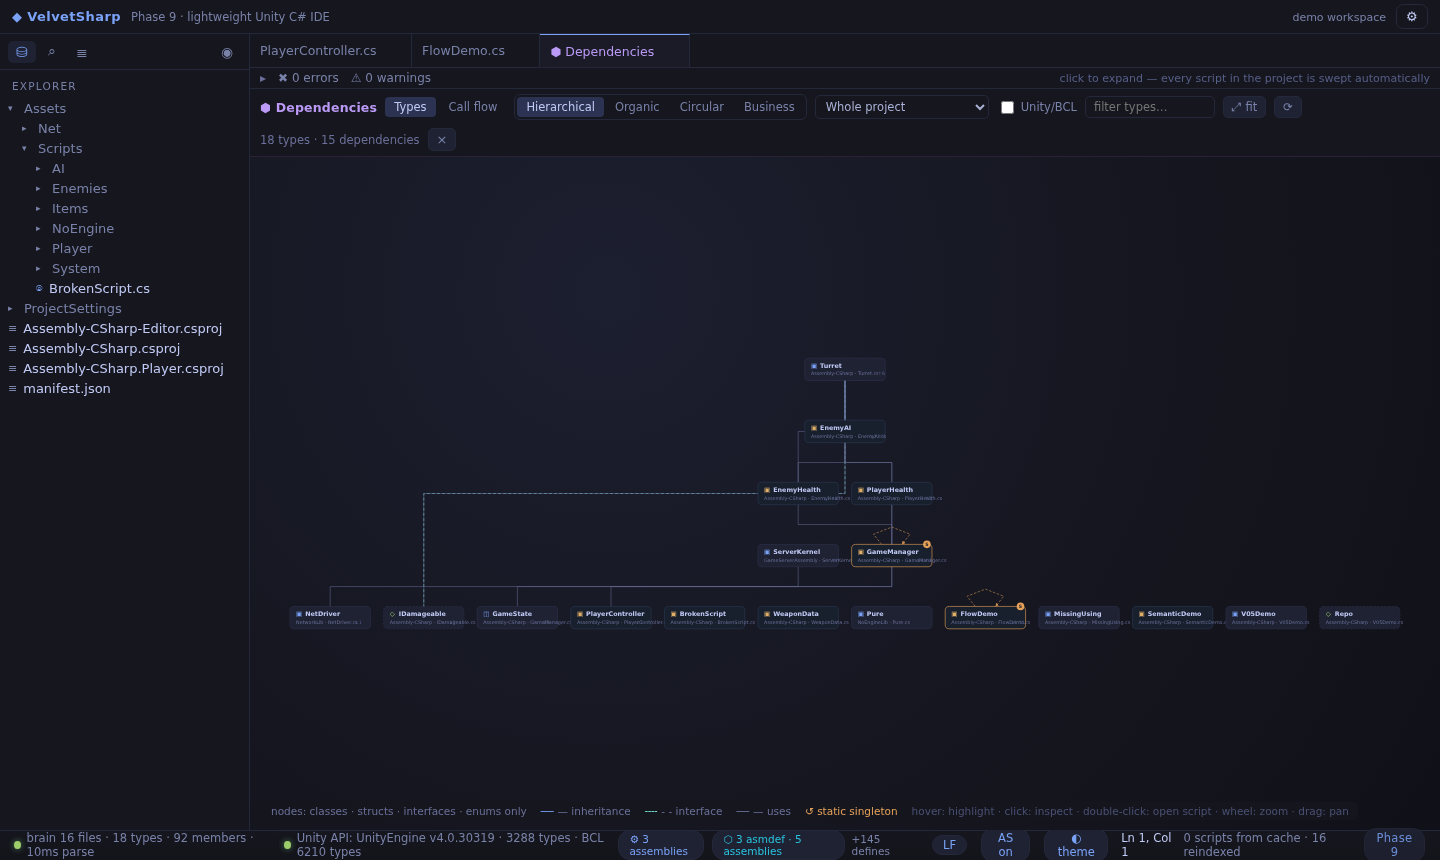This screenshot has height=860, width=1440.
Task: Expand the errors and warnings panel arrow
Action: pos(263,78)
